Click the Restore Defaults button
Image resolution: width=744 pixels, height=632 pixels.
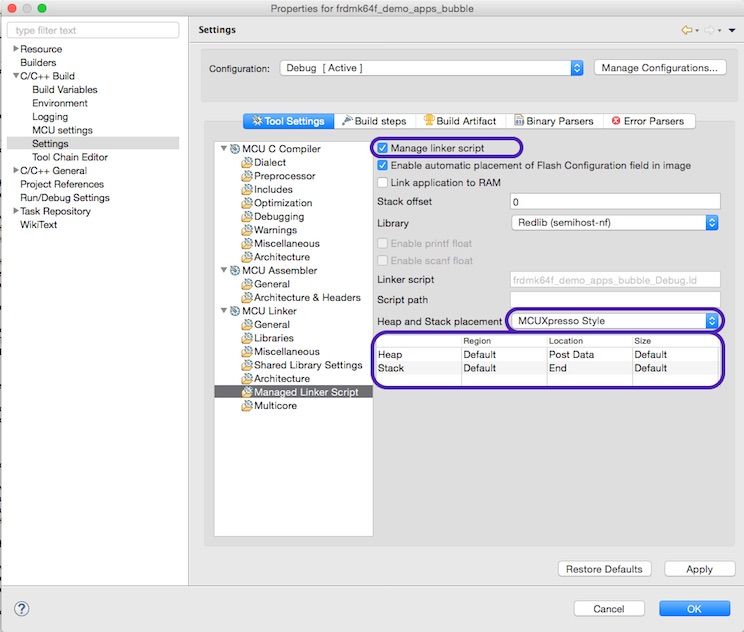604,569
